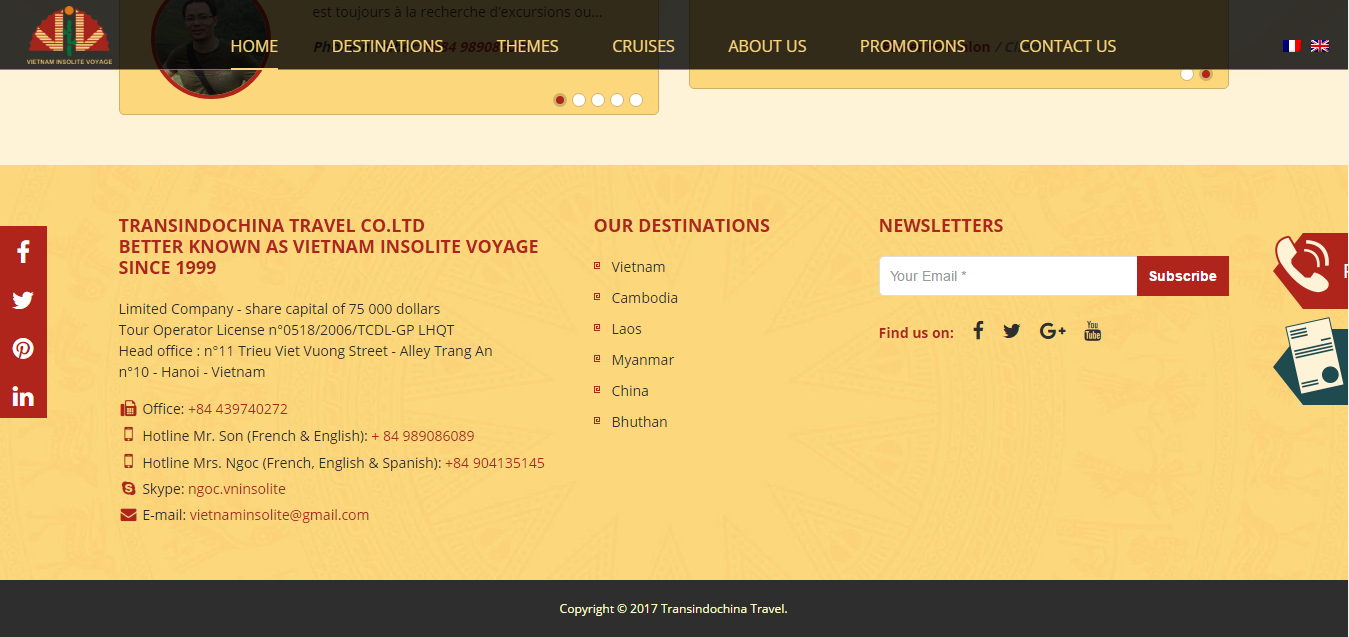Screen dimensions: 1349x637
Task: Click Mr. Son hotline + 84 989086089
Action: [x=423, y=436]
